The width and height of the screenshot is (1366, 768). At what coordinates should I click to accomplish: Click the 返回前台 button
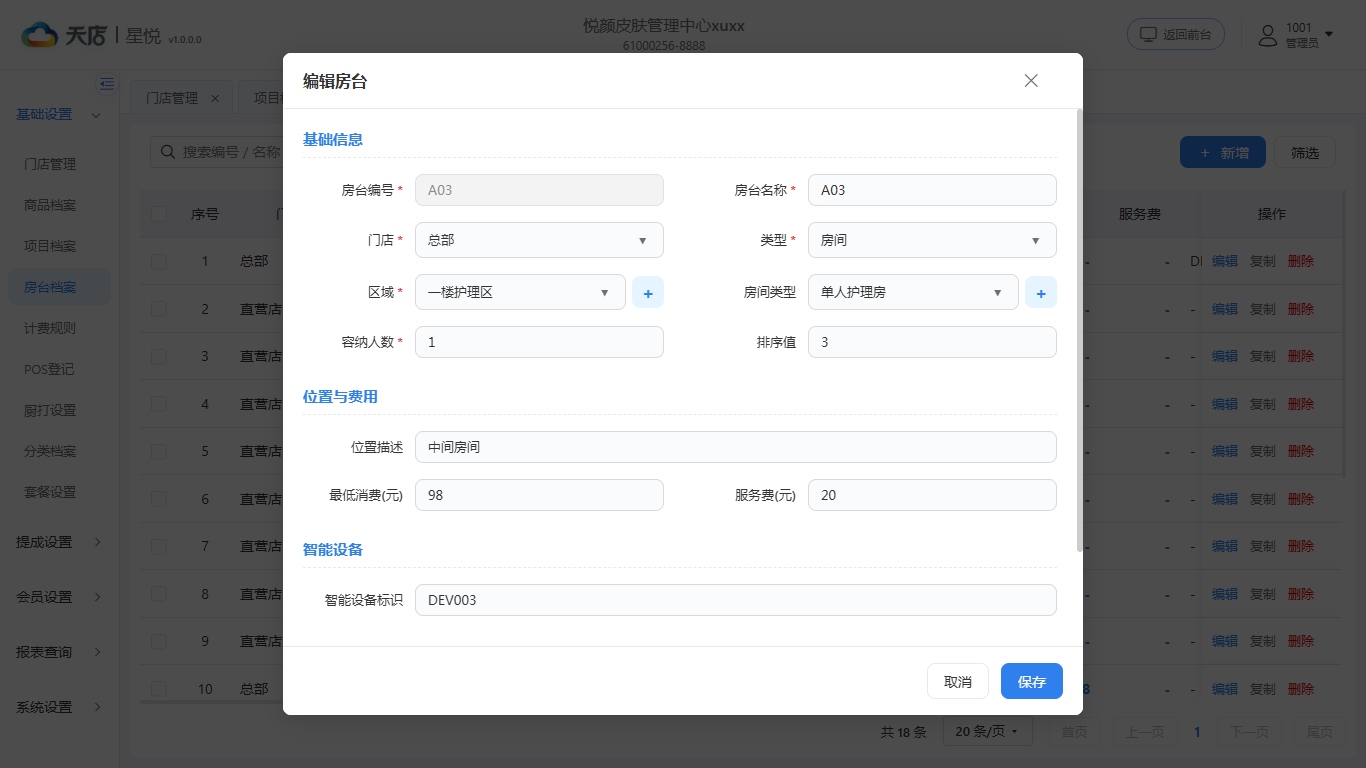[1176, 34]
